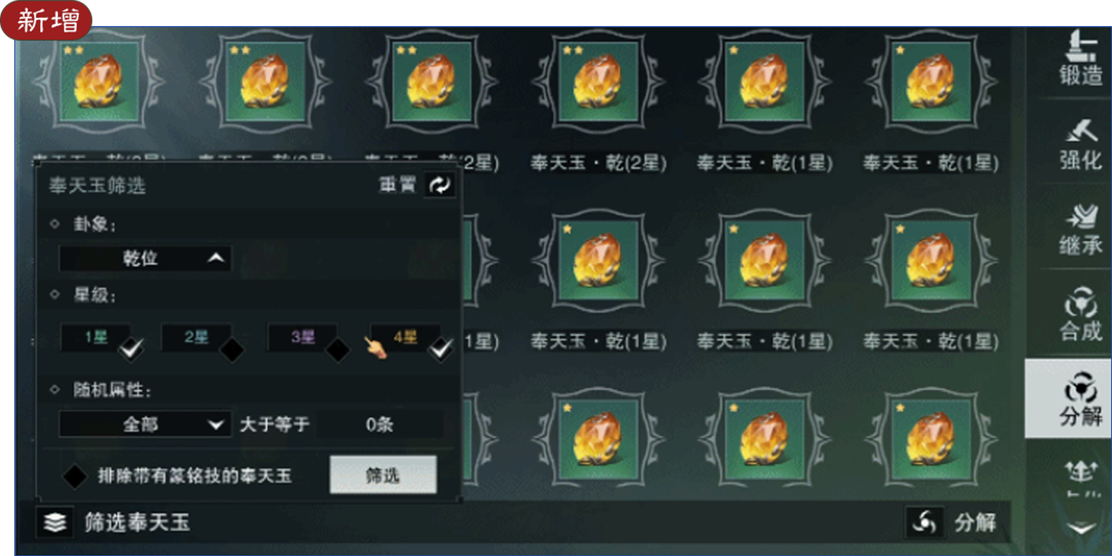Click the 分解 decompose button at bottom
This screenshot has width=1112, height=556.
[975, 523]
